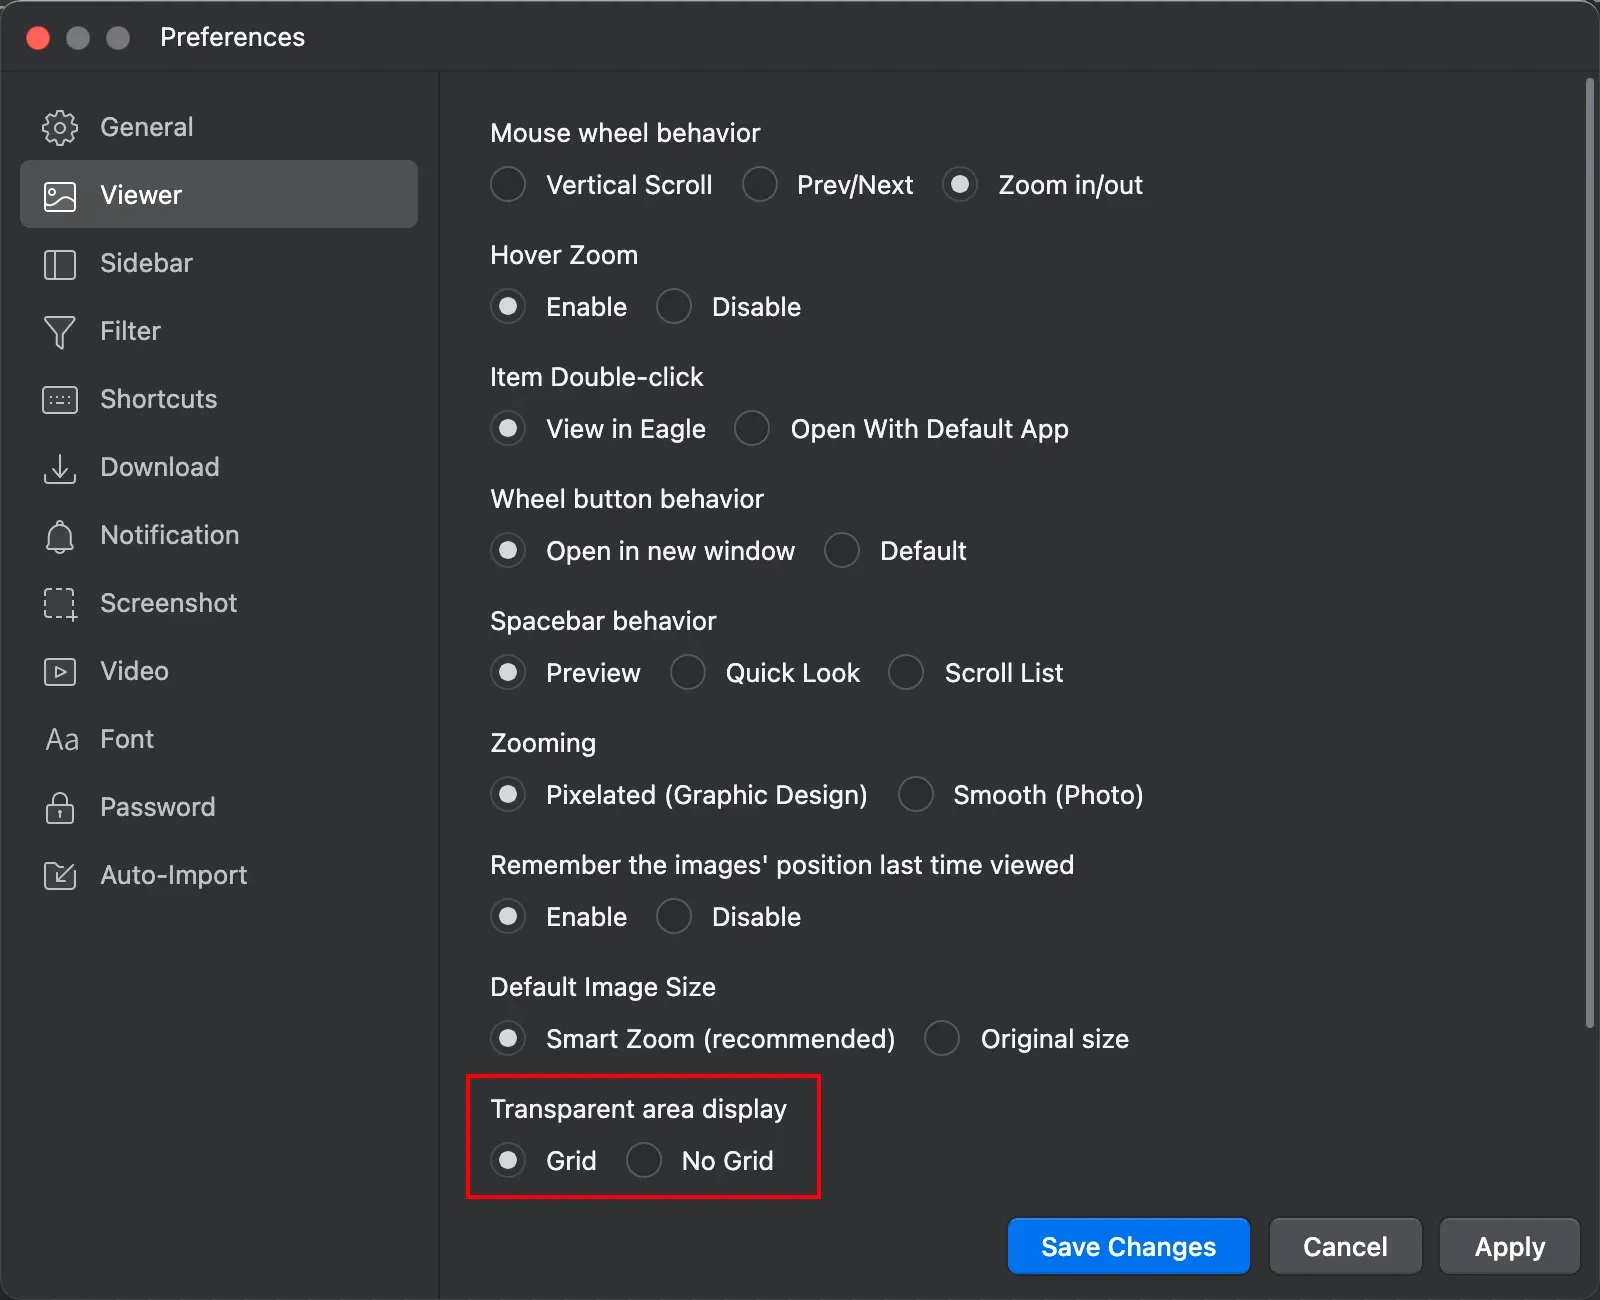Click the Save Changes button

point(1129,1246)
